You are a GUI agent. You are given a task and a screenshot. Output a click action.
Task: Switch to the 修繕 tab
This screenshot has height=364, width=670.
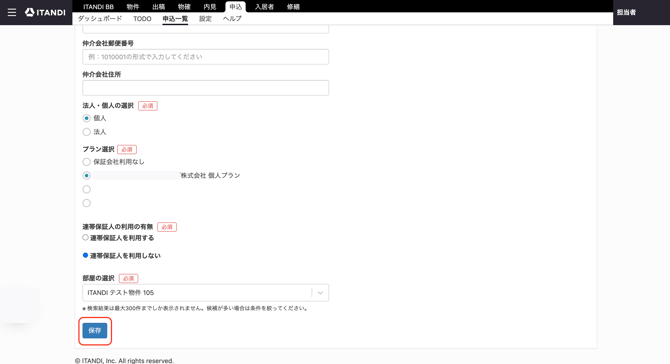pyautogui.click(x=293, y=7)
